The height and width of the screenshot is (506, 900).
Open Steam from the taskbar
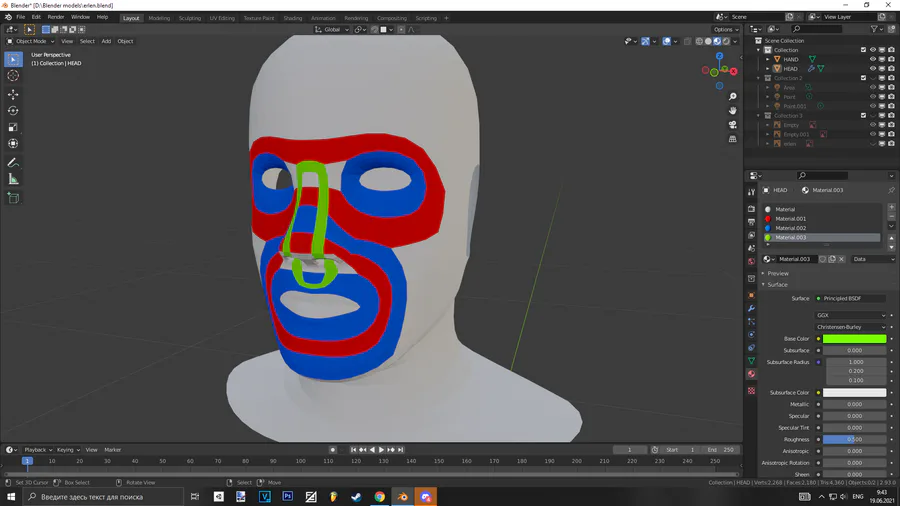356,497
